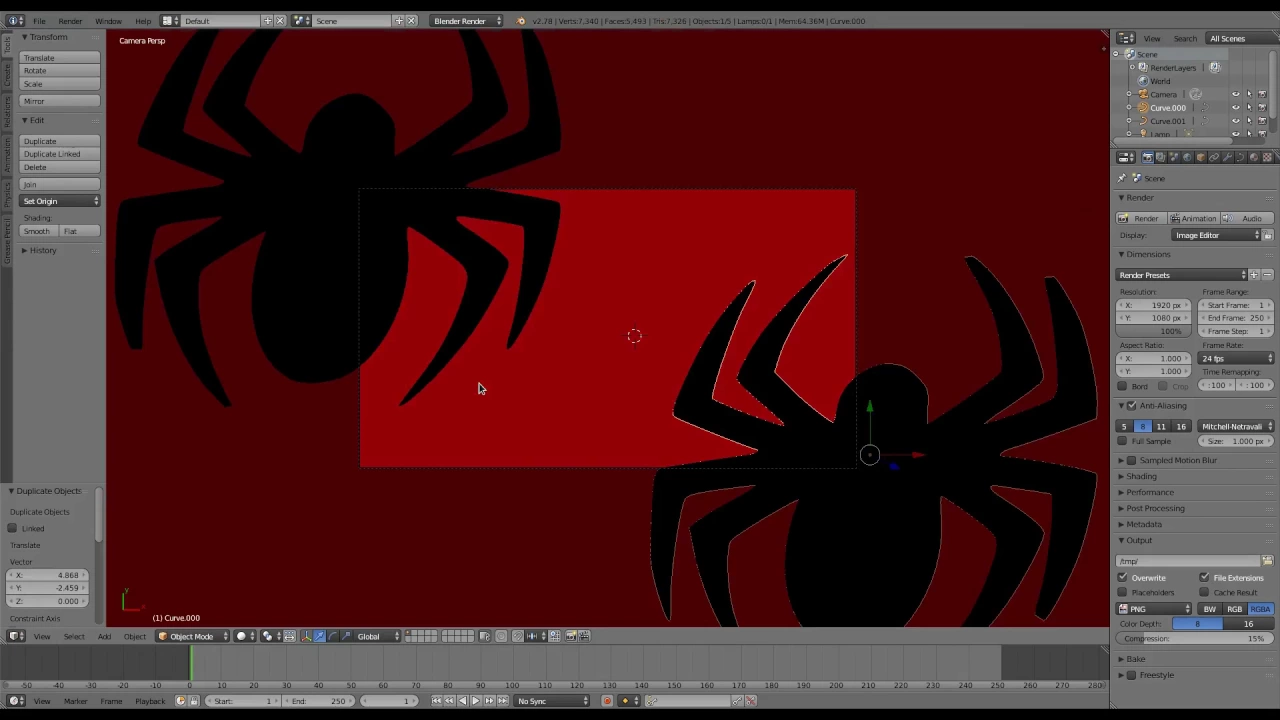Open the curve Data properties tab
The image size is (1280, 720).
click(1240, 157)
